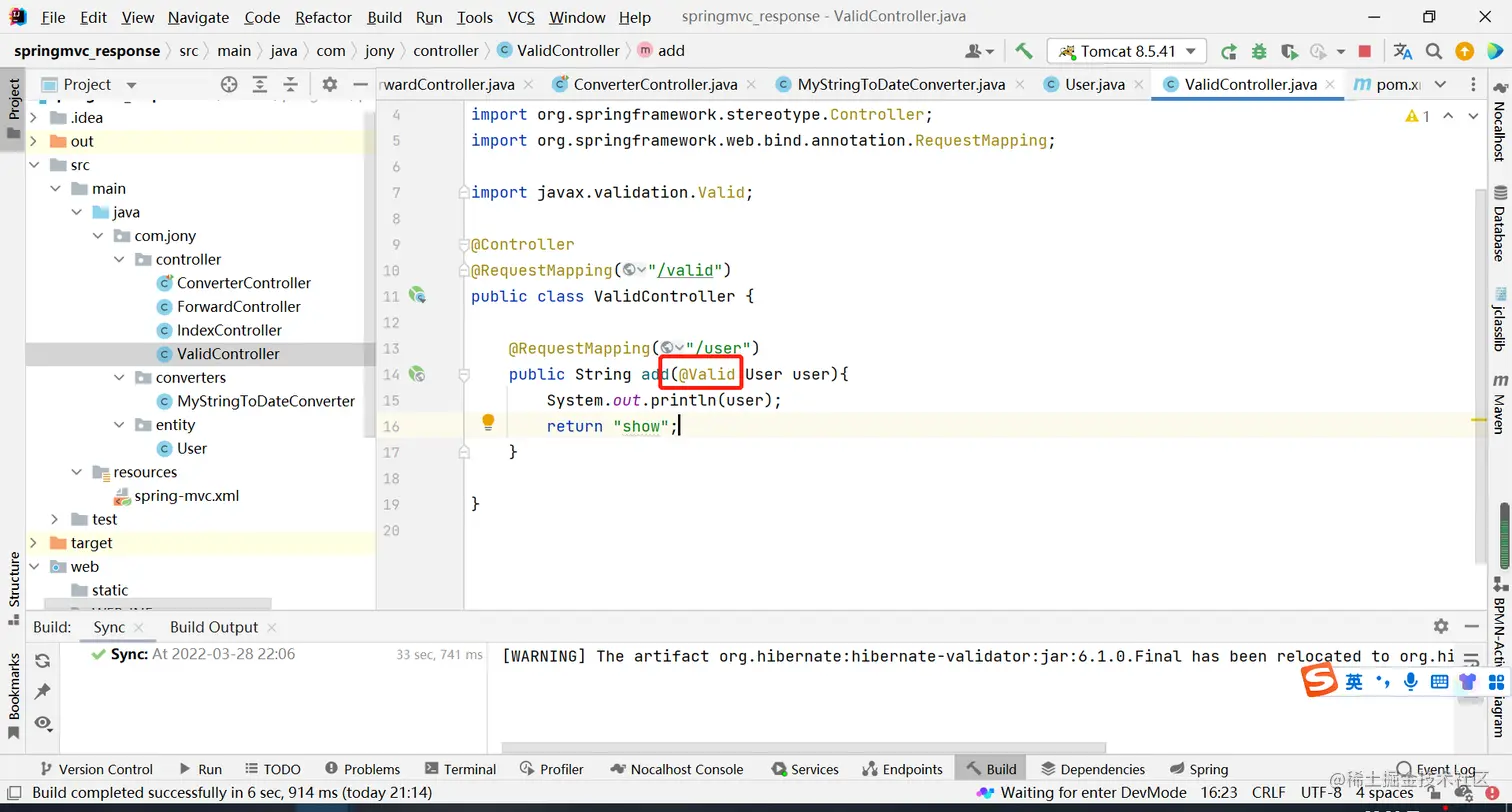The width and height of the screenshot is (1512, 812).
Task: Start debugging with the bug icon
Action: click(1259, 51)
